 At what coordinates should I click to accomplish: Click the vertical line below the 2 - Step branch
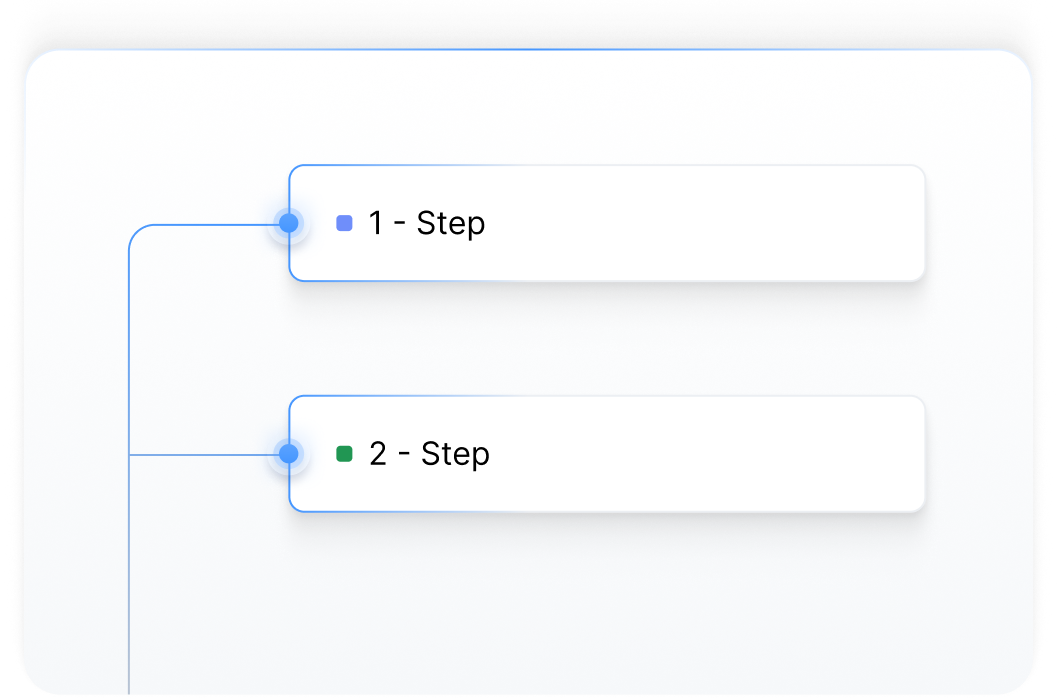[x=130, y=580]
